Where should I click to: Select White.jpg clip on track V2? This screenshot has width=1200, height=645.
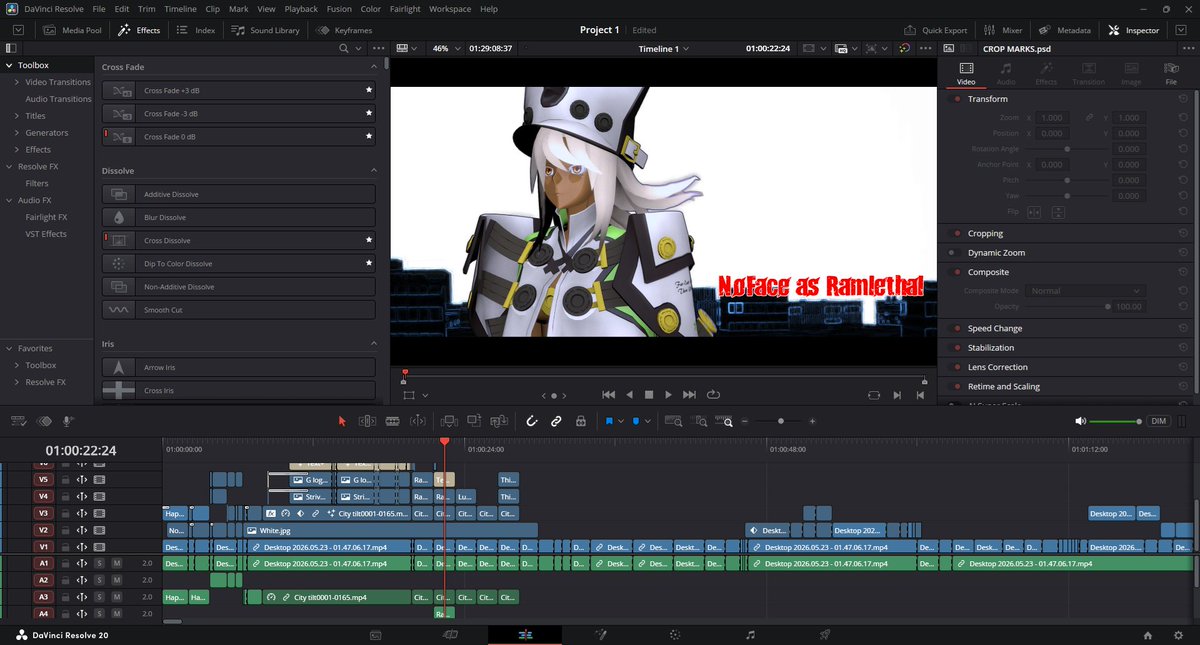point(391,530)
